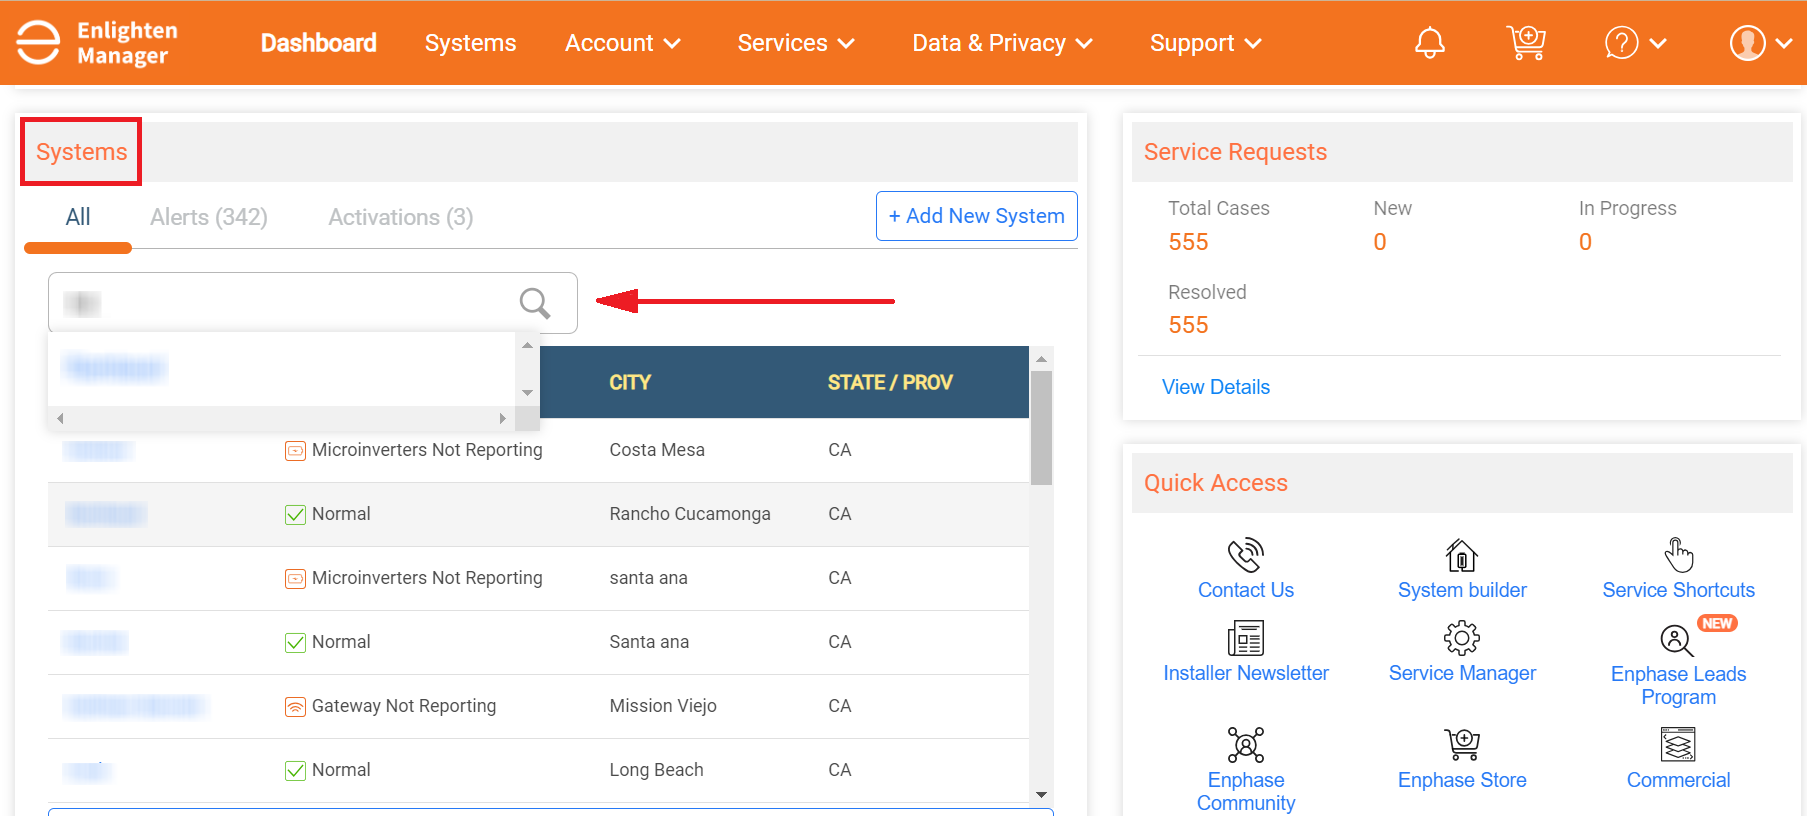Expand the Account dropdown menu
The width and height of the screenshot is (1807, 816).
coord(622,43)
